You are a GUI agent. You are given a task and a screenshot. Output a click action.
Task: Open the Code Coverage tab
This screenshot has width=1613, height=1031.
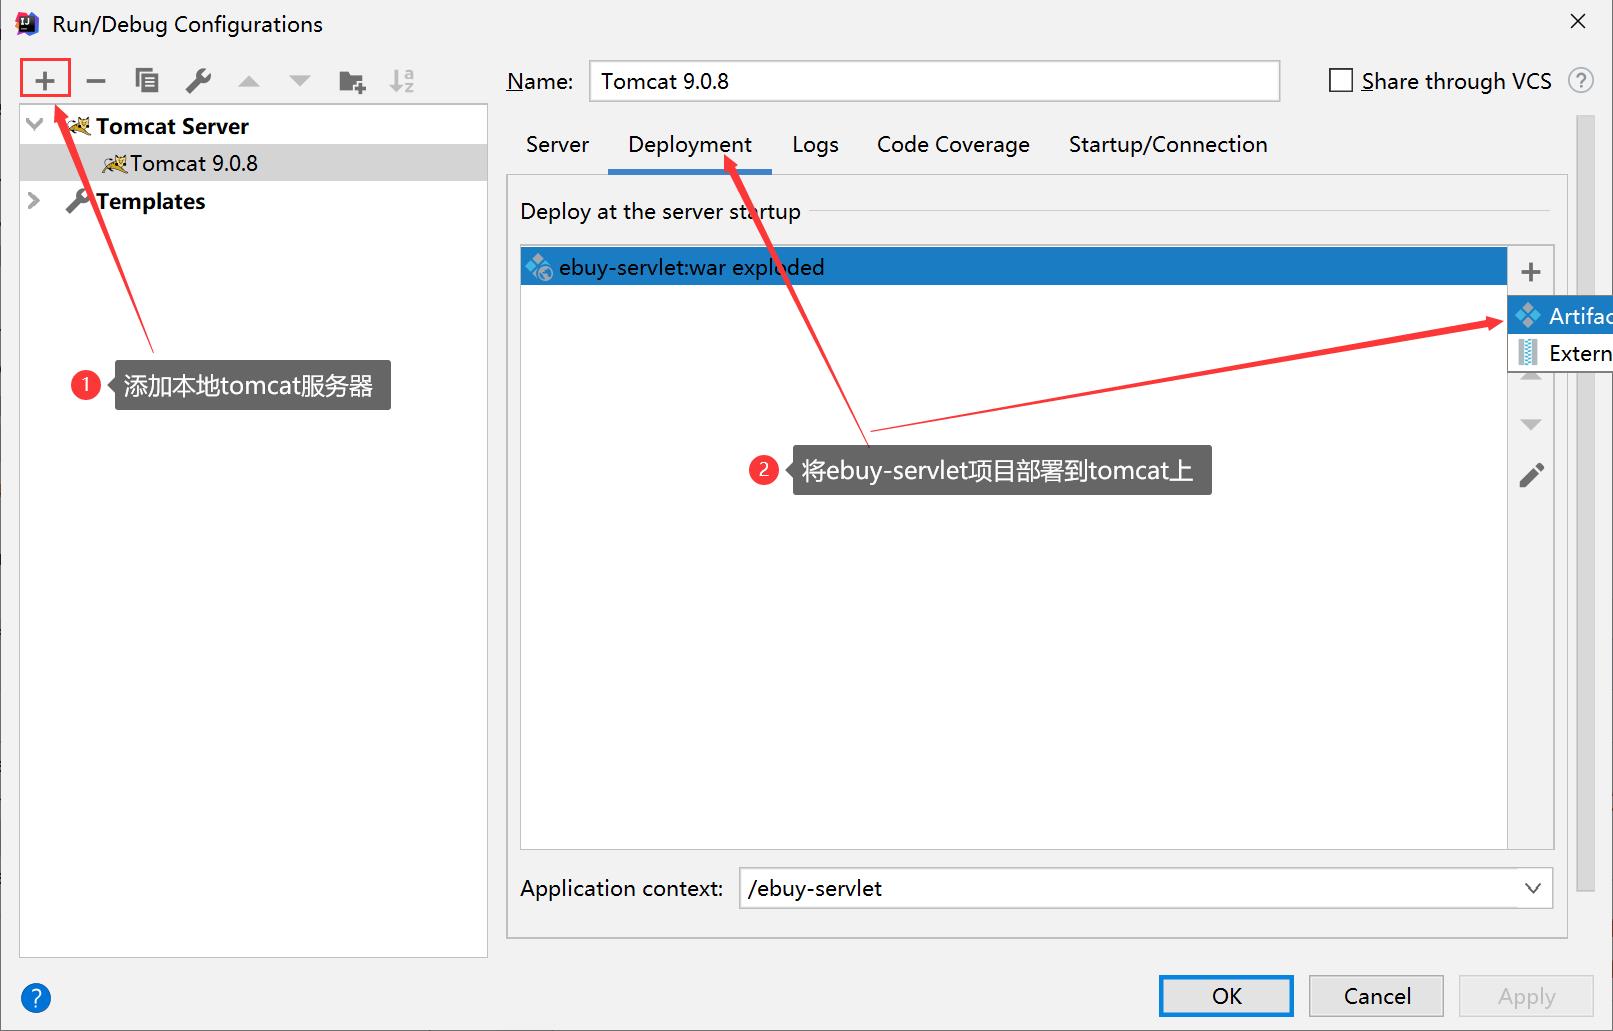pos(953,144)
